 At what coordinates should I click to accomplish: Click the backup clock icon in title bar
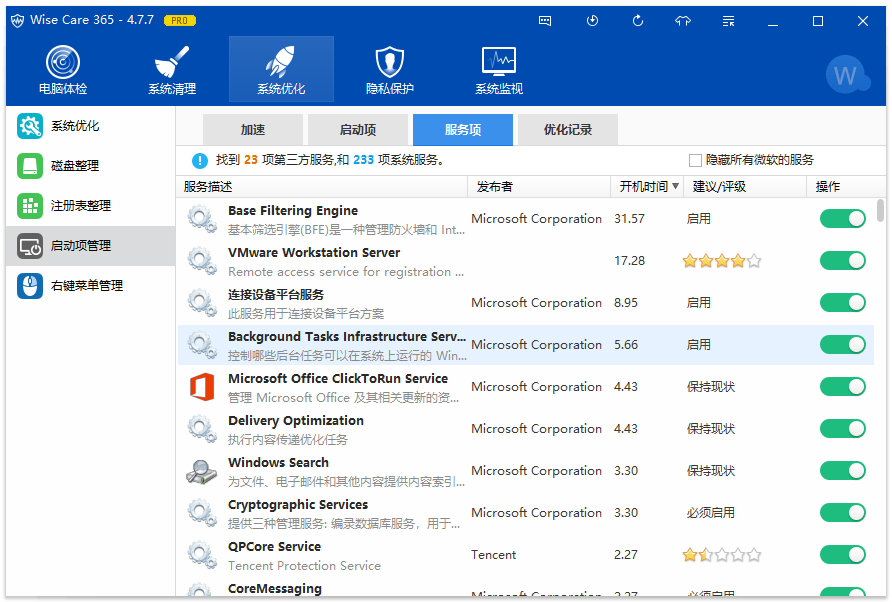pos(592,21)
